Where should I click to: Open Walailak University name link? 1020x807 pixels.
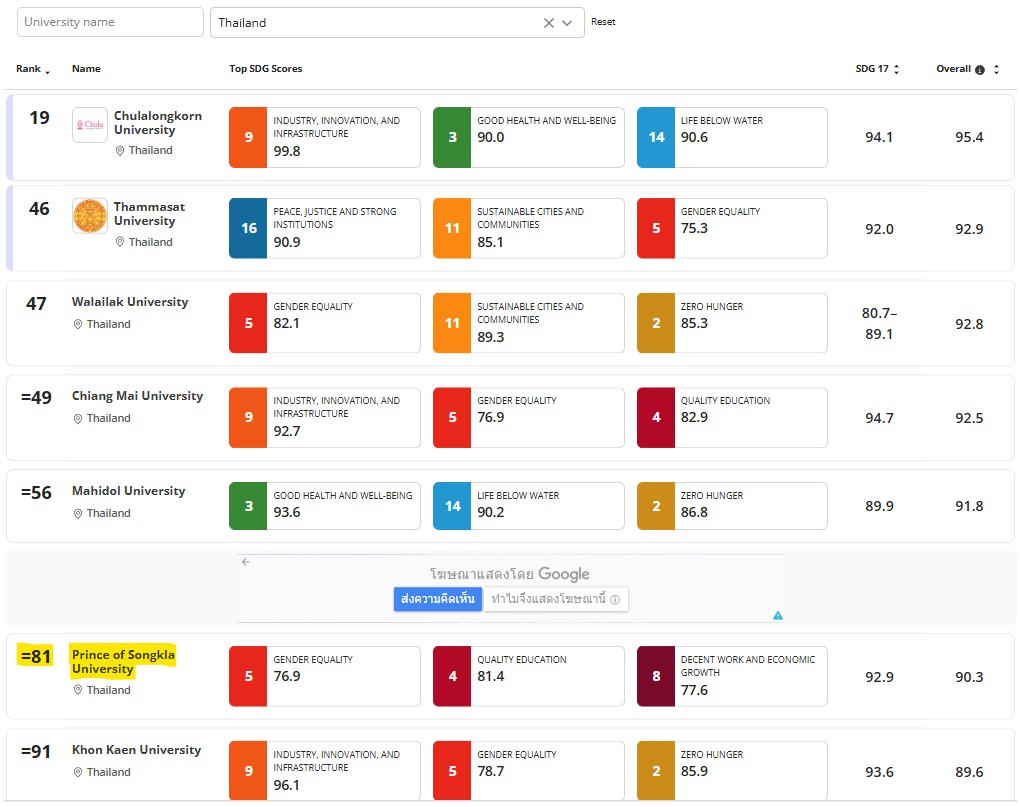coord(130,302)
